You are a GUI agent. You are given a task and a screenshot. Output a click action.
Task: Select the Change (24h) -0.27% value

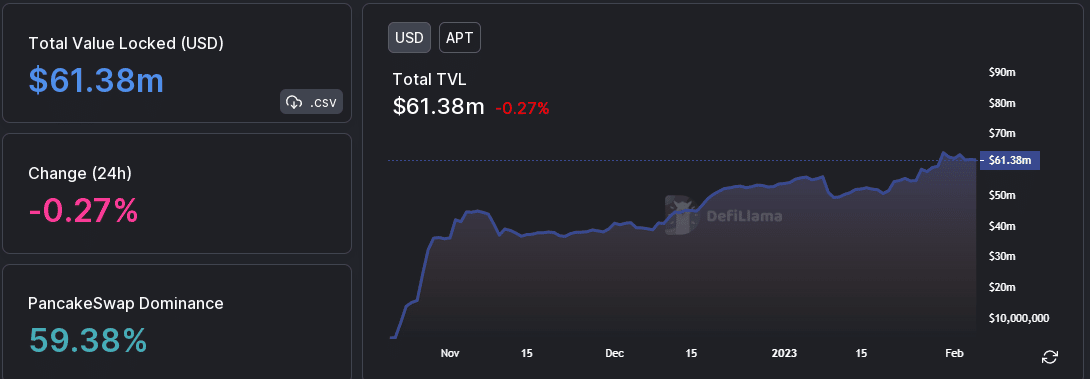coord(83,210)
